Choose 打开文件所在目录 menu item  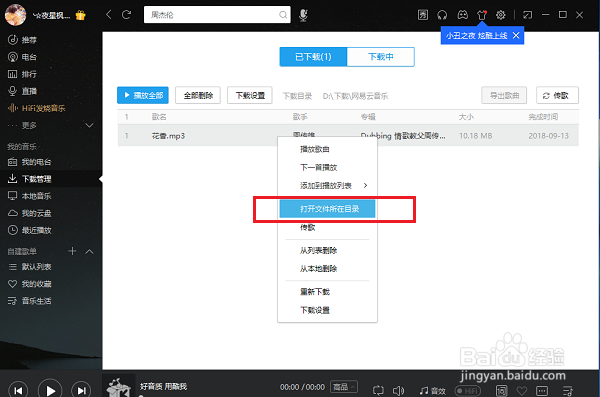327,209
